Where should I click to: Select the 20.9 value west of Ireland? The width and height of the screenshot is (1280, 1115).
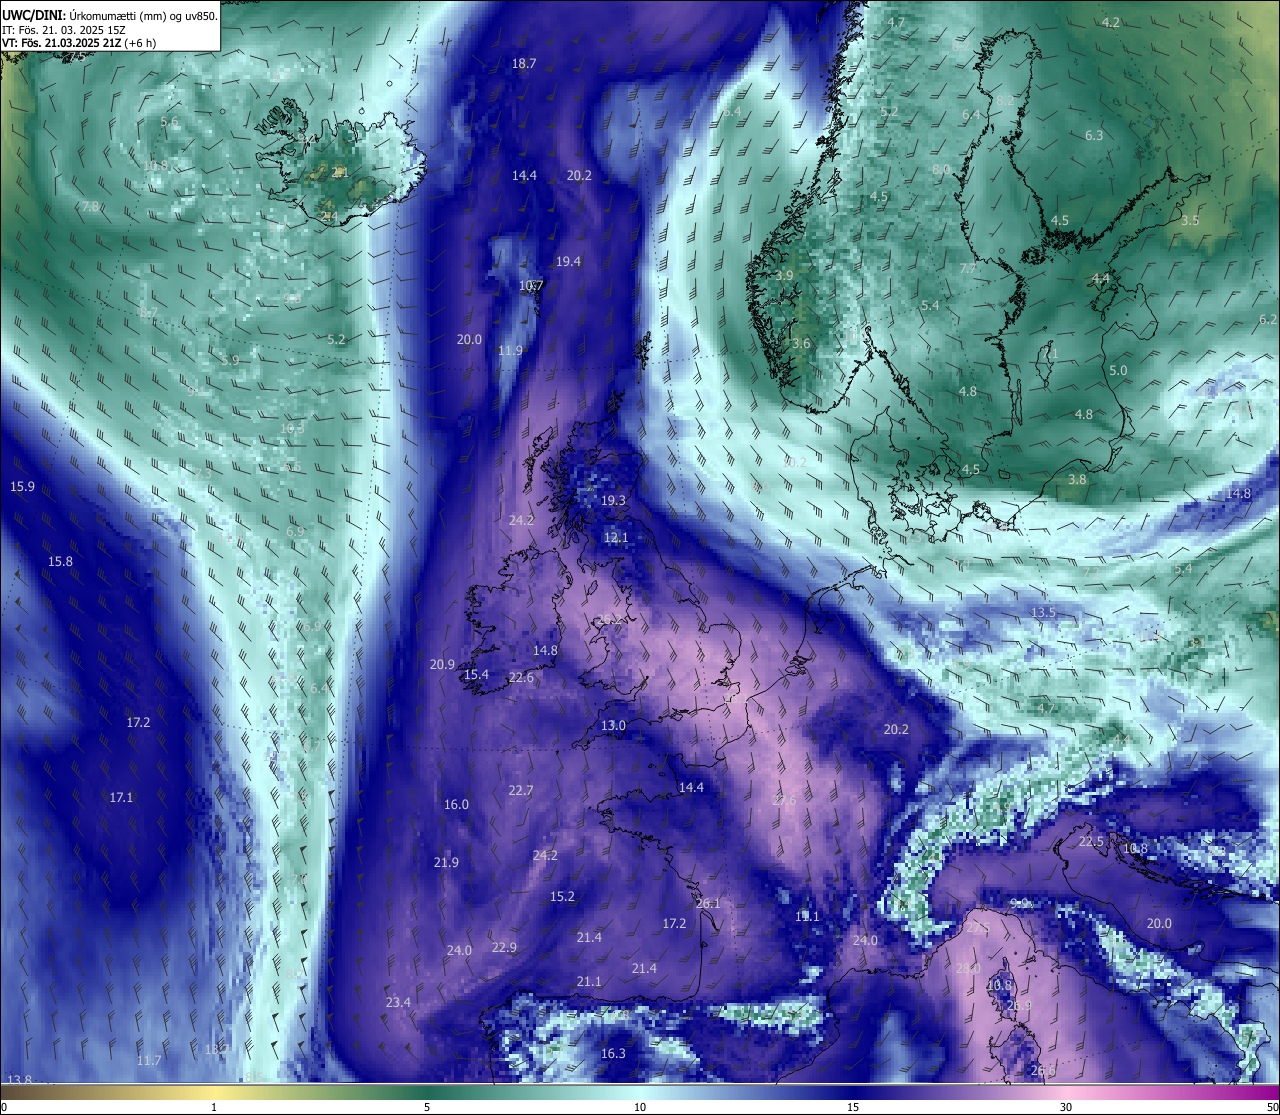[x=442, y=665]
